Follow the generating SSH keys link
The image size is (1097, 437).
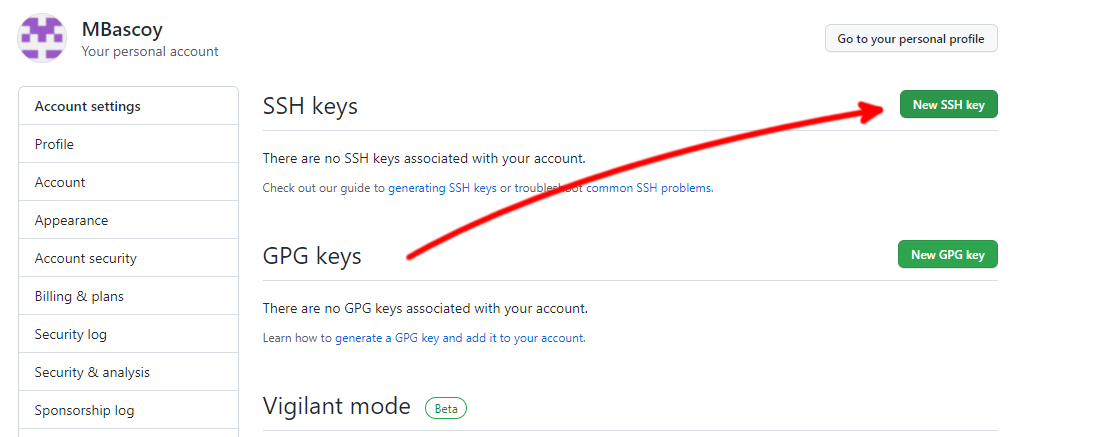(442, 188)
